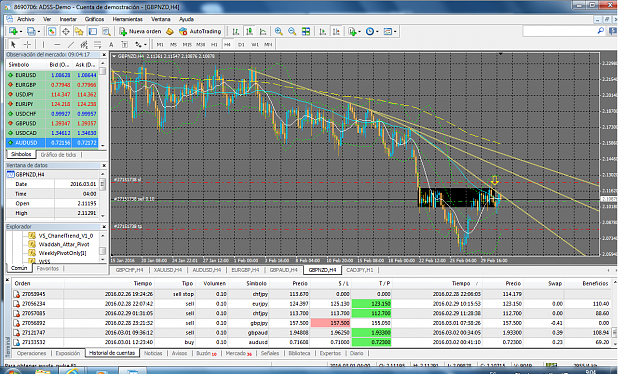Select order 27056234 in account history
The width and height of the screenshot is (625, 374).
pyautogui.click(x=312, y=304)
